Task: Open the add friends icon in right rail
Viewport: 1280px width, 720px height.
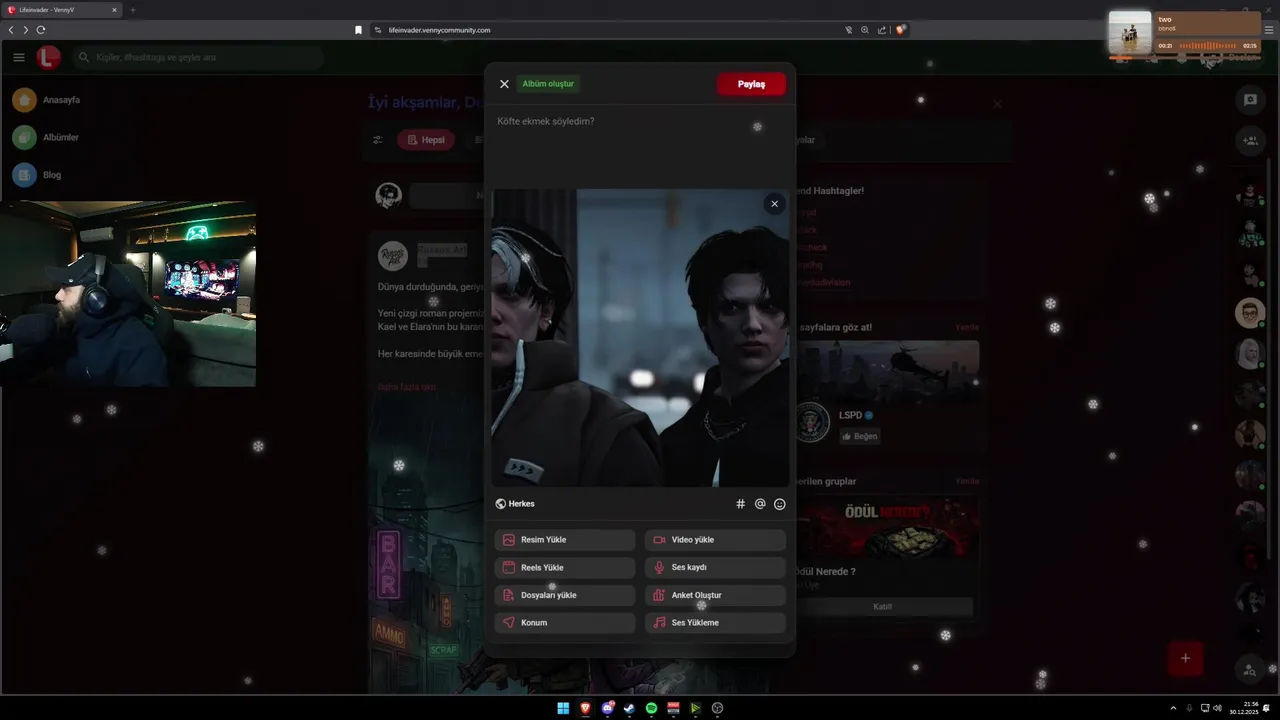Action: pos(1250,140)
